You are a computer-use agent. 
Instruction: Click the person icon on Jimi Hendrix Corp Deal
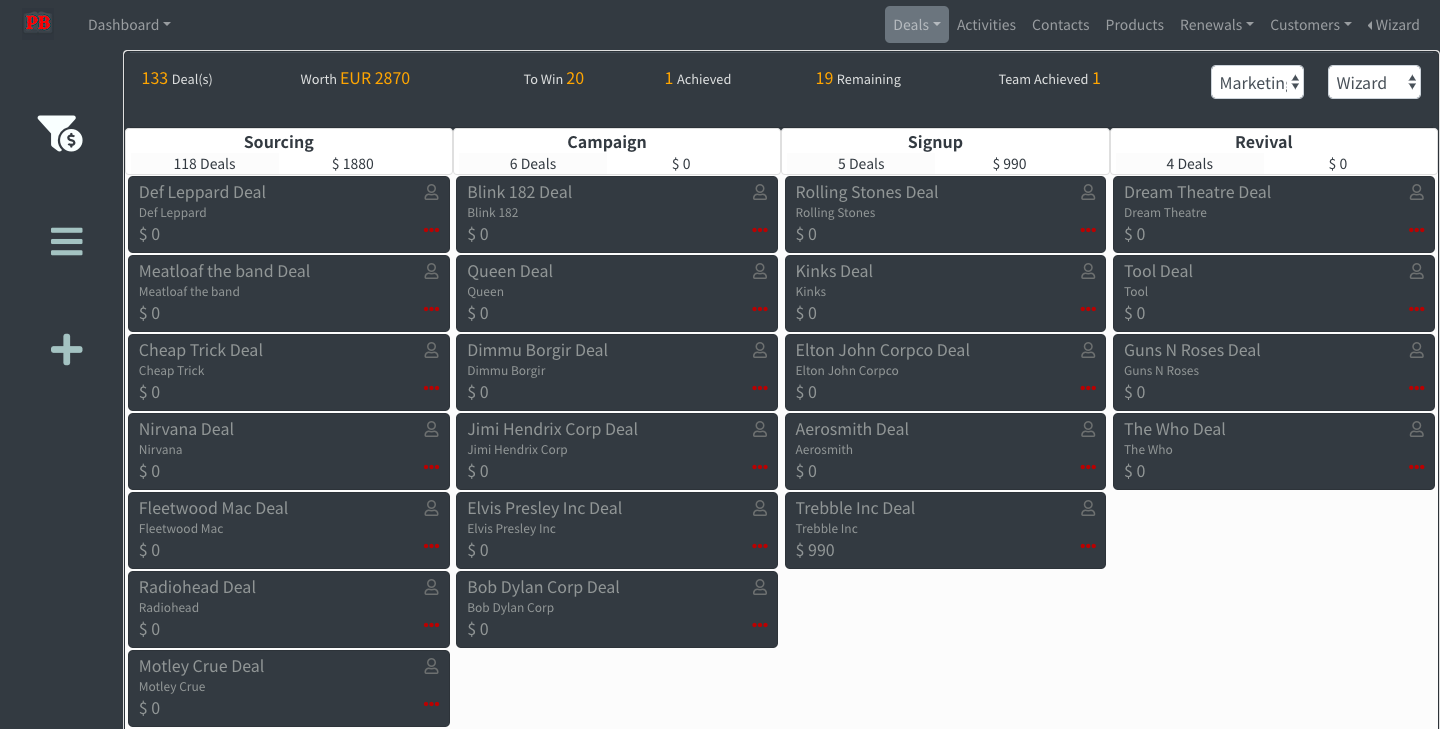click(760, 429)
